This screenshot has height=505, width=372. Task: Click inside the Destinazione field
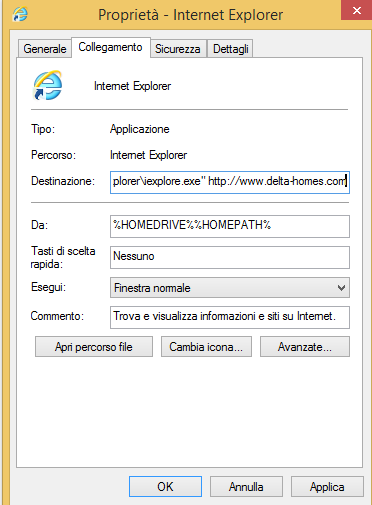[230, 182]
